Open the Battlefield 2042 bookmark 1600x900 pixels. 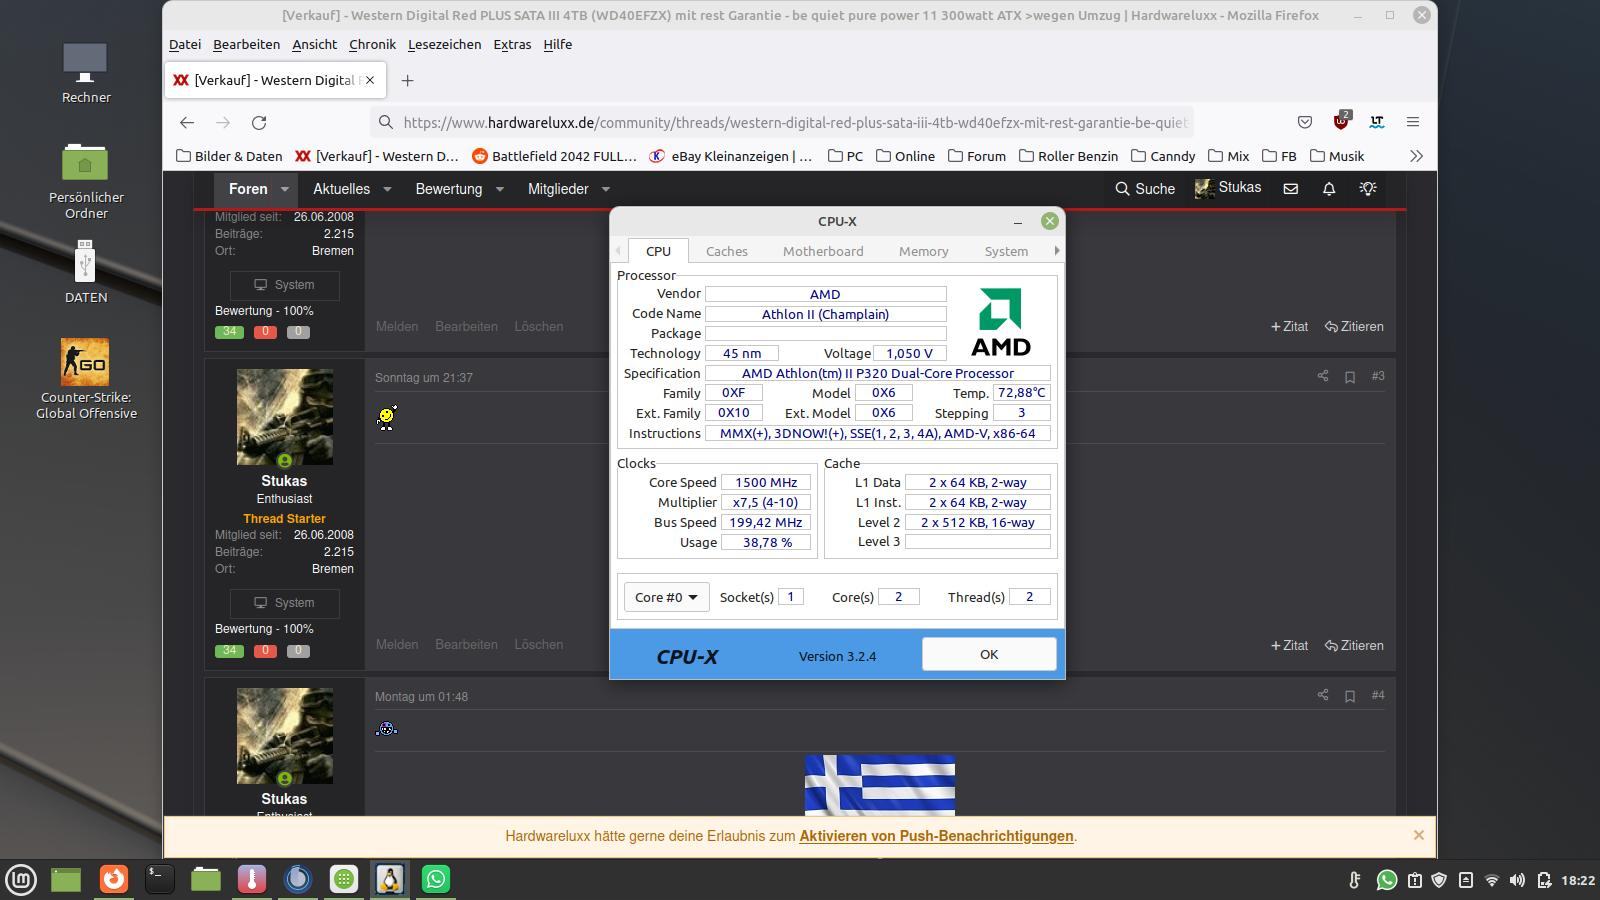click(x=554, y=156)
